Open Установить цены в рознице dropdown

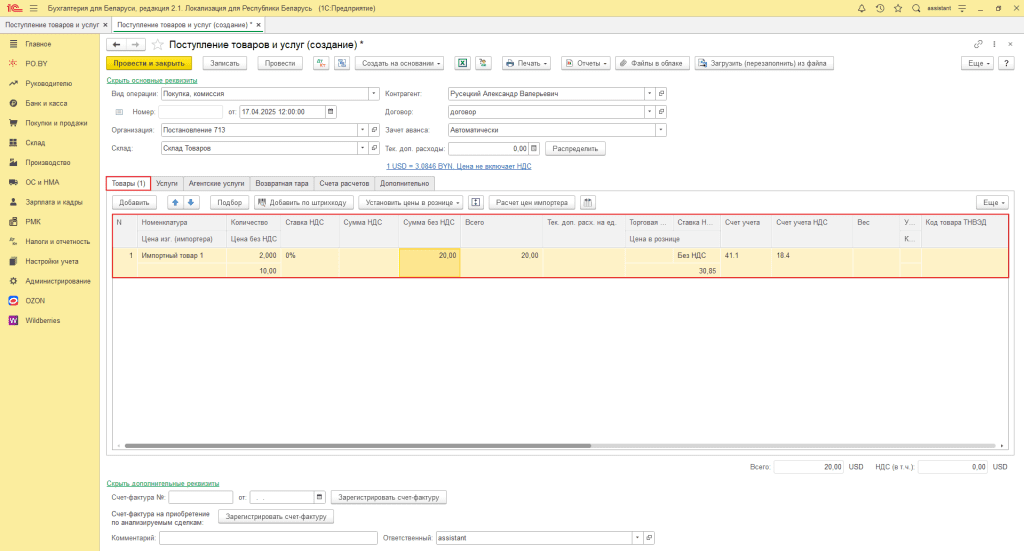pos(411,202)
